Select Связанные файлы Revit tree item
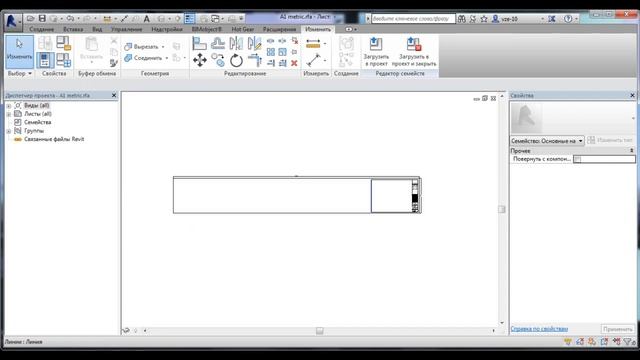Viewport: 640px width, 360px height. pos(54,139)
